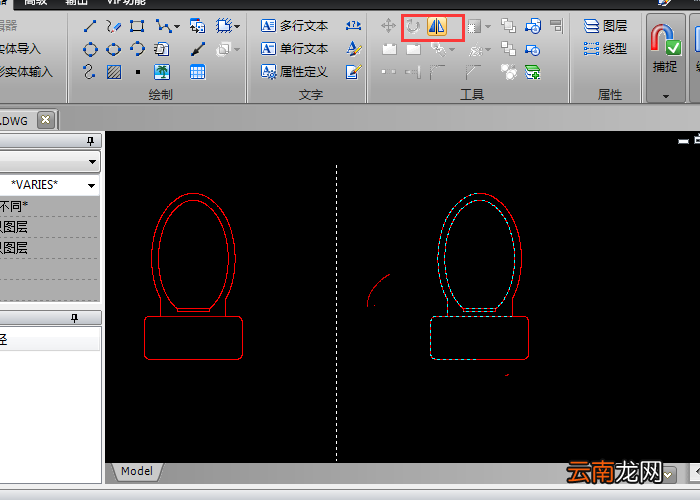Screen dimensions: 700x500
Task: Open the gradient square icon dropdown arrow
Action: [488, 27]
